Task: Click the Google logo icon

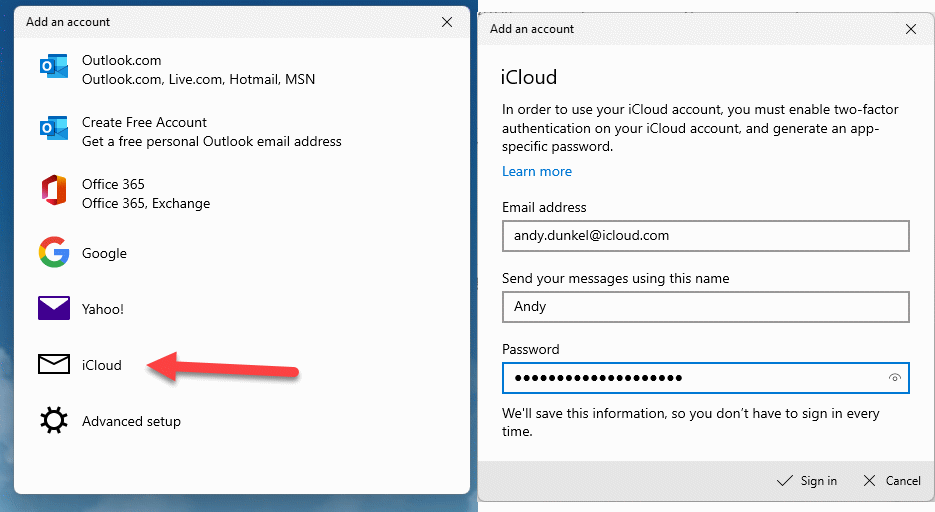Action: pyautogui.click(x=54, y=253)
